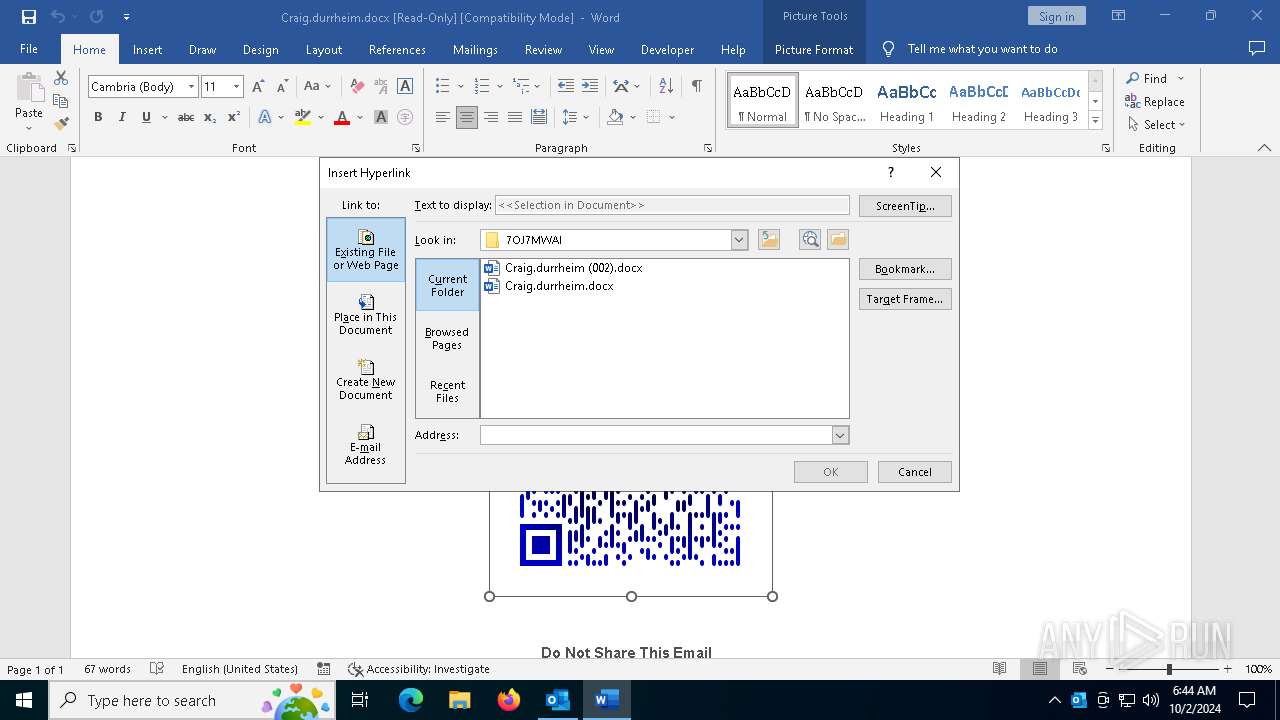The width and height of the screenshot is (1280, 720).
Task: Click the Cut scissors icon
Action: 61,78
